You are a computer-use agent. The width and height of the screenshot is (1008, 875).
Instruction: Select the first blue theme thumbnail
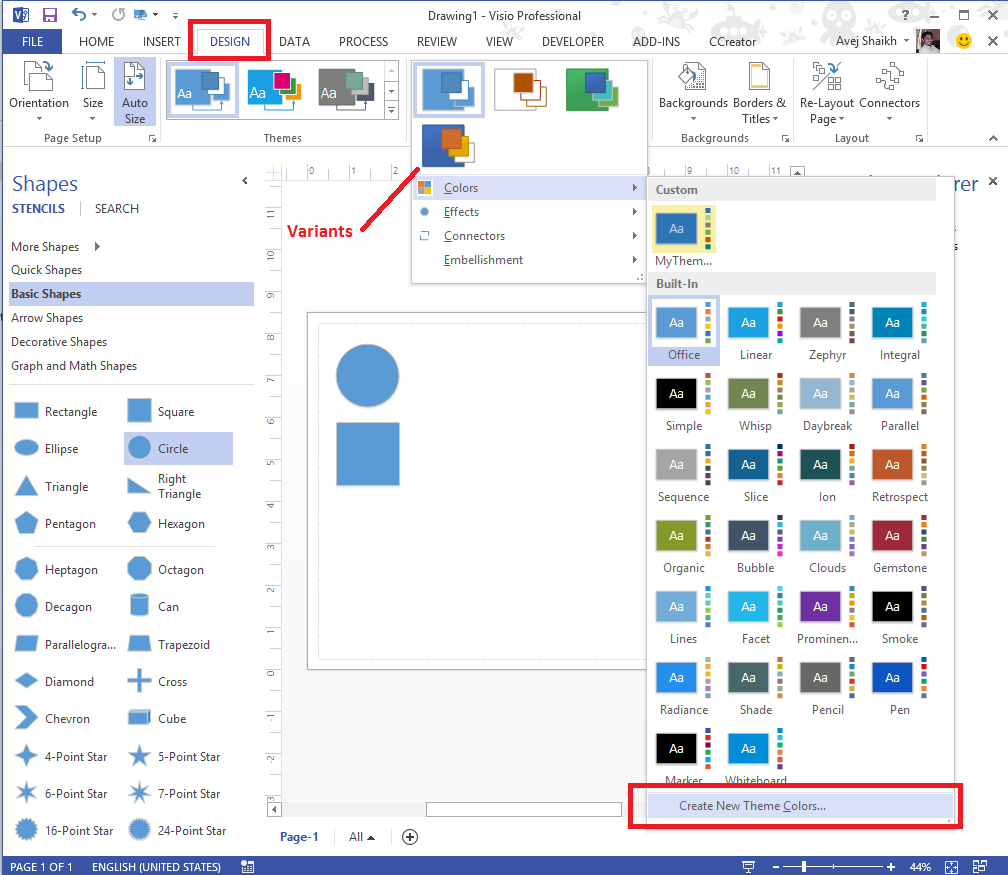click(202, 90)
